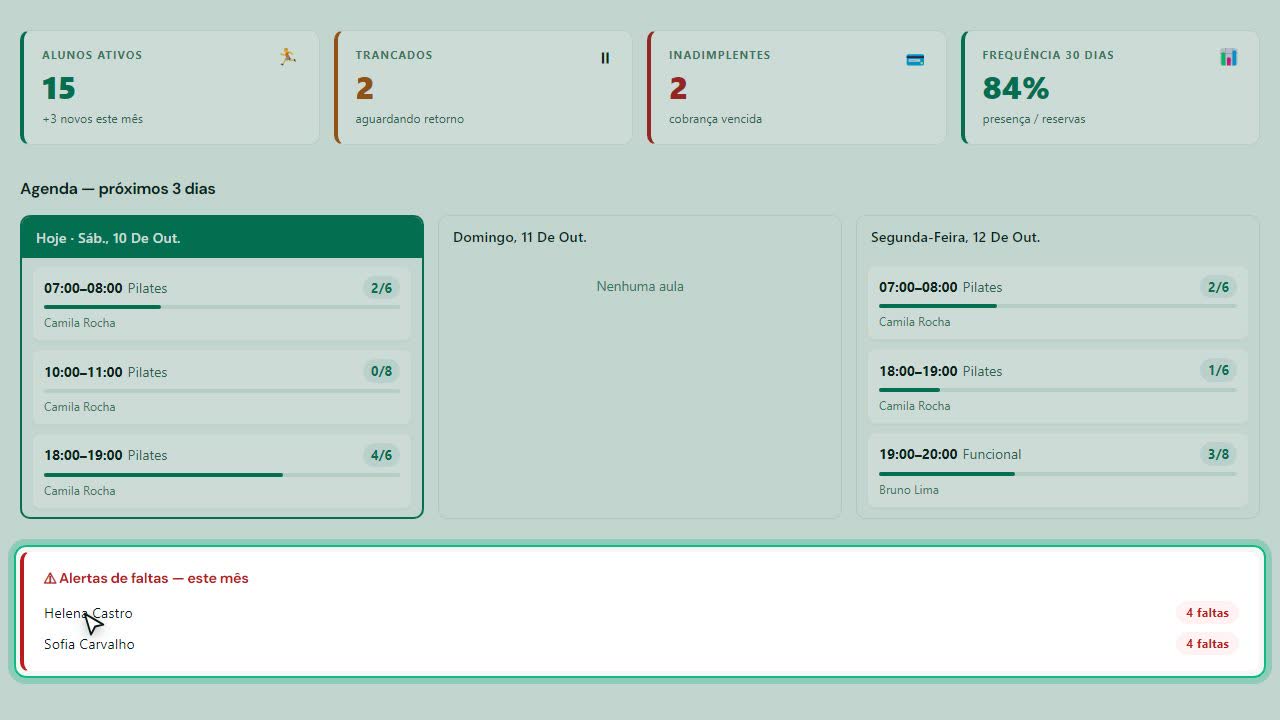Image resolution: width=1280 pixels, height=720 pixels.
Task: Open the Inadimplentes summary card
Action: pyautogui.click(x=797, y=87)
